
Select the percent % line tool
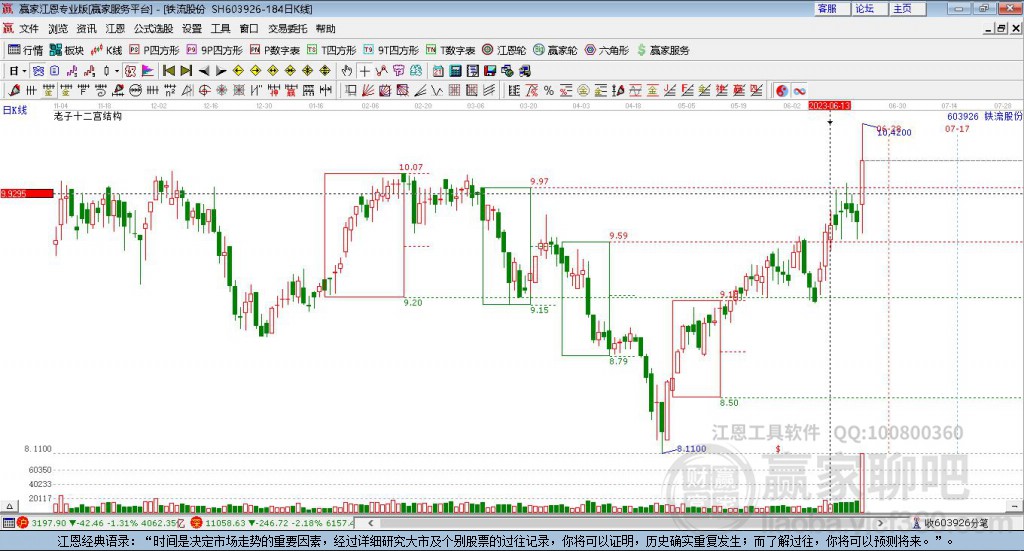549,91
